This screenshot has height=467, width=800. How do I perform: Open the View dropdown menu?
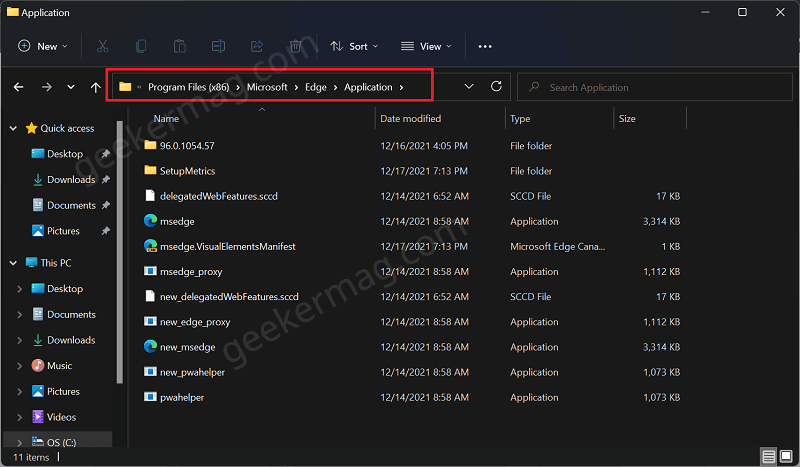(426, 46)
